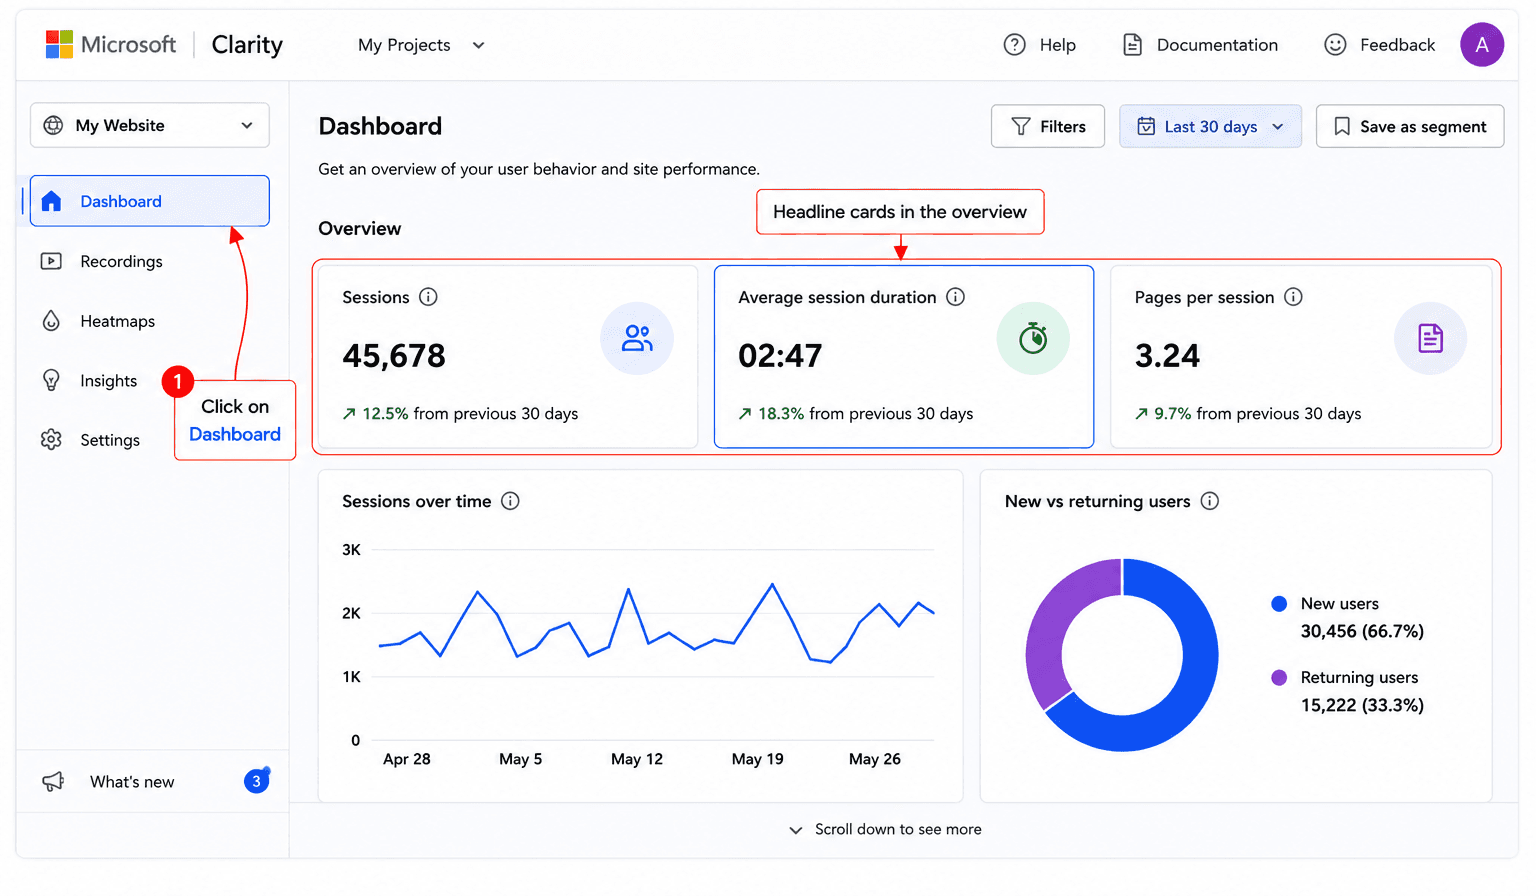Click the 9.7% from previous 30 days text

[1248, 414]
